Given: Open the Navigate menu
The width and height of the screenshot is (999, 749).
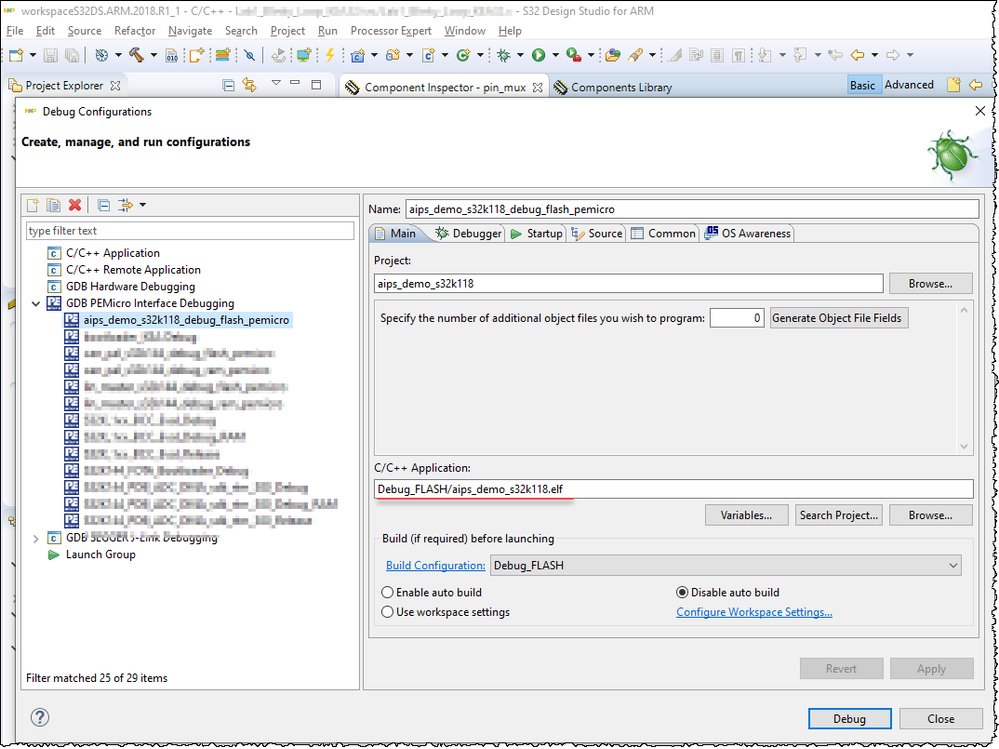Looking at the screenshot, I should (190, 31).
